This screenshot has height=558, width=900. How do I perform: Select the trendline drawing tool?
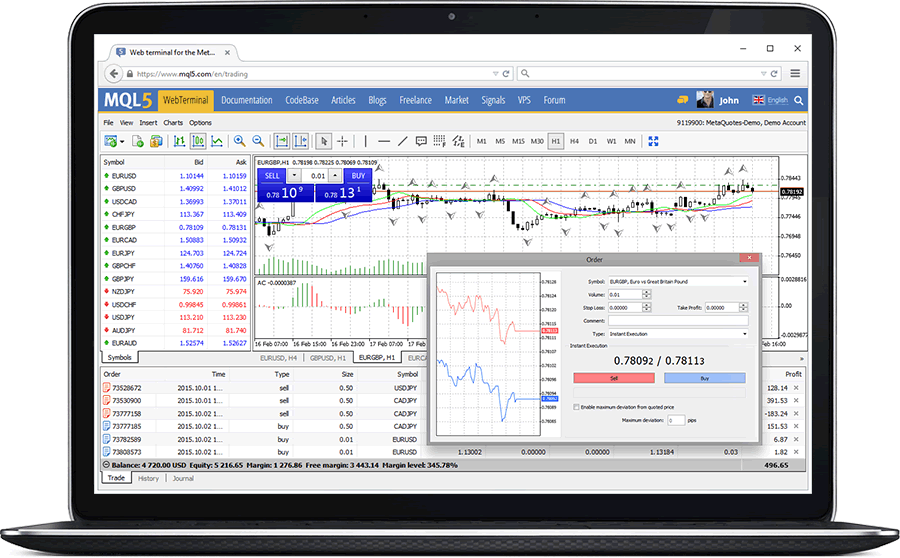pos(403,141)
